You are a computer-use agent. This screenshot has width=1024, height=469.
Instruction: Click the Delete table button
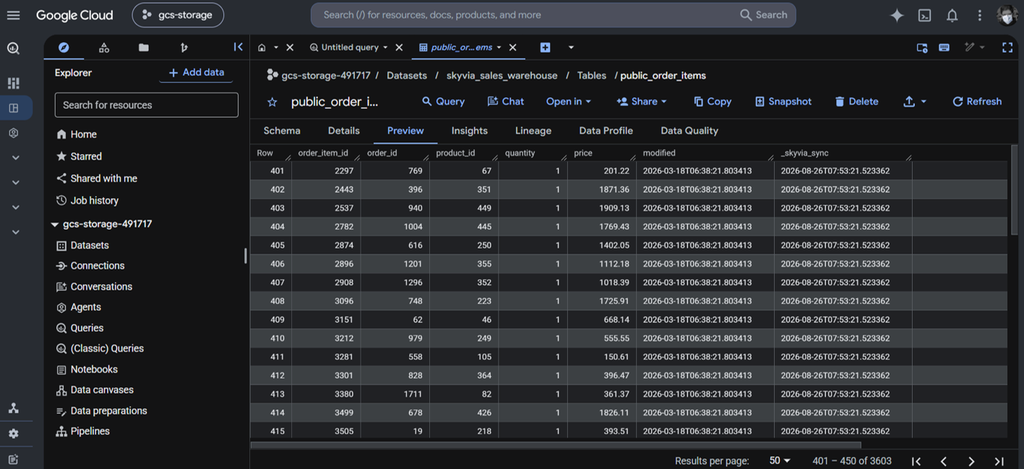pos(856,102)
